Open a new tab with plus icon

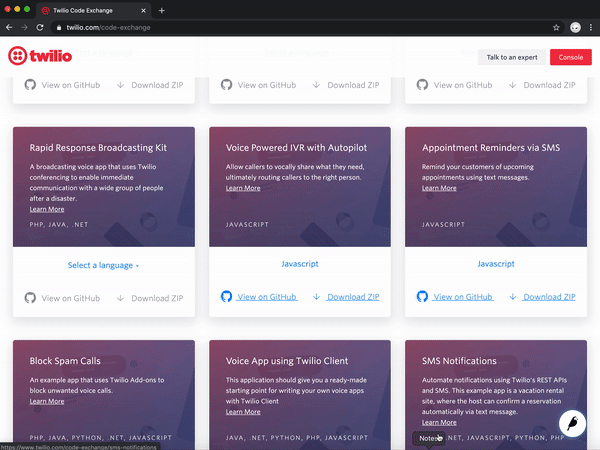[x=161, y=11]
